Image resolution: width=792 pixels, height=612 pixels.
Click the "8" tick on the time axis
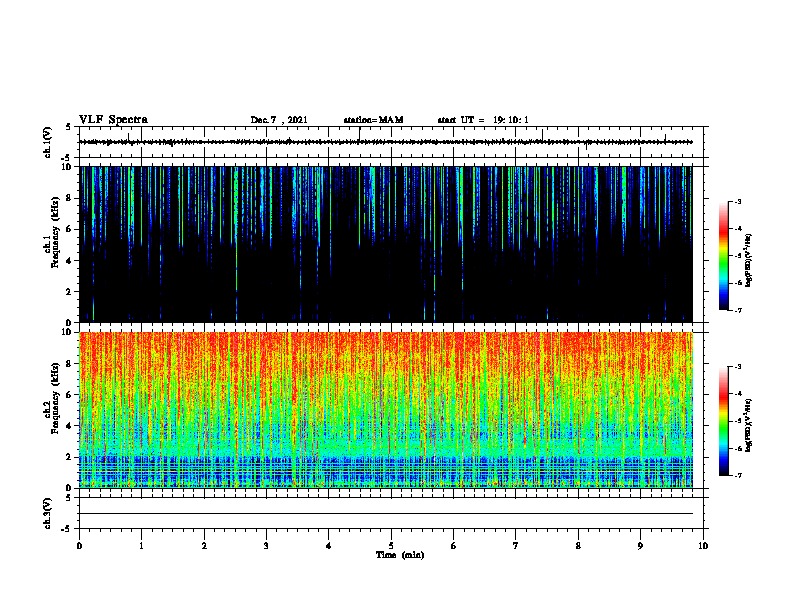578,546
